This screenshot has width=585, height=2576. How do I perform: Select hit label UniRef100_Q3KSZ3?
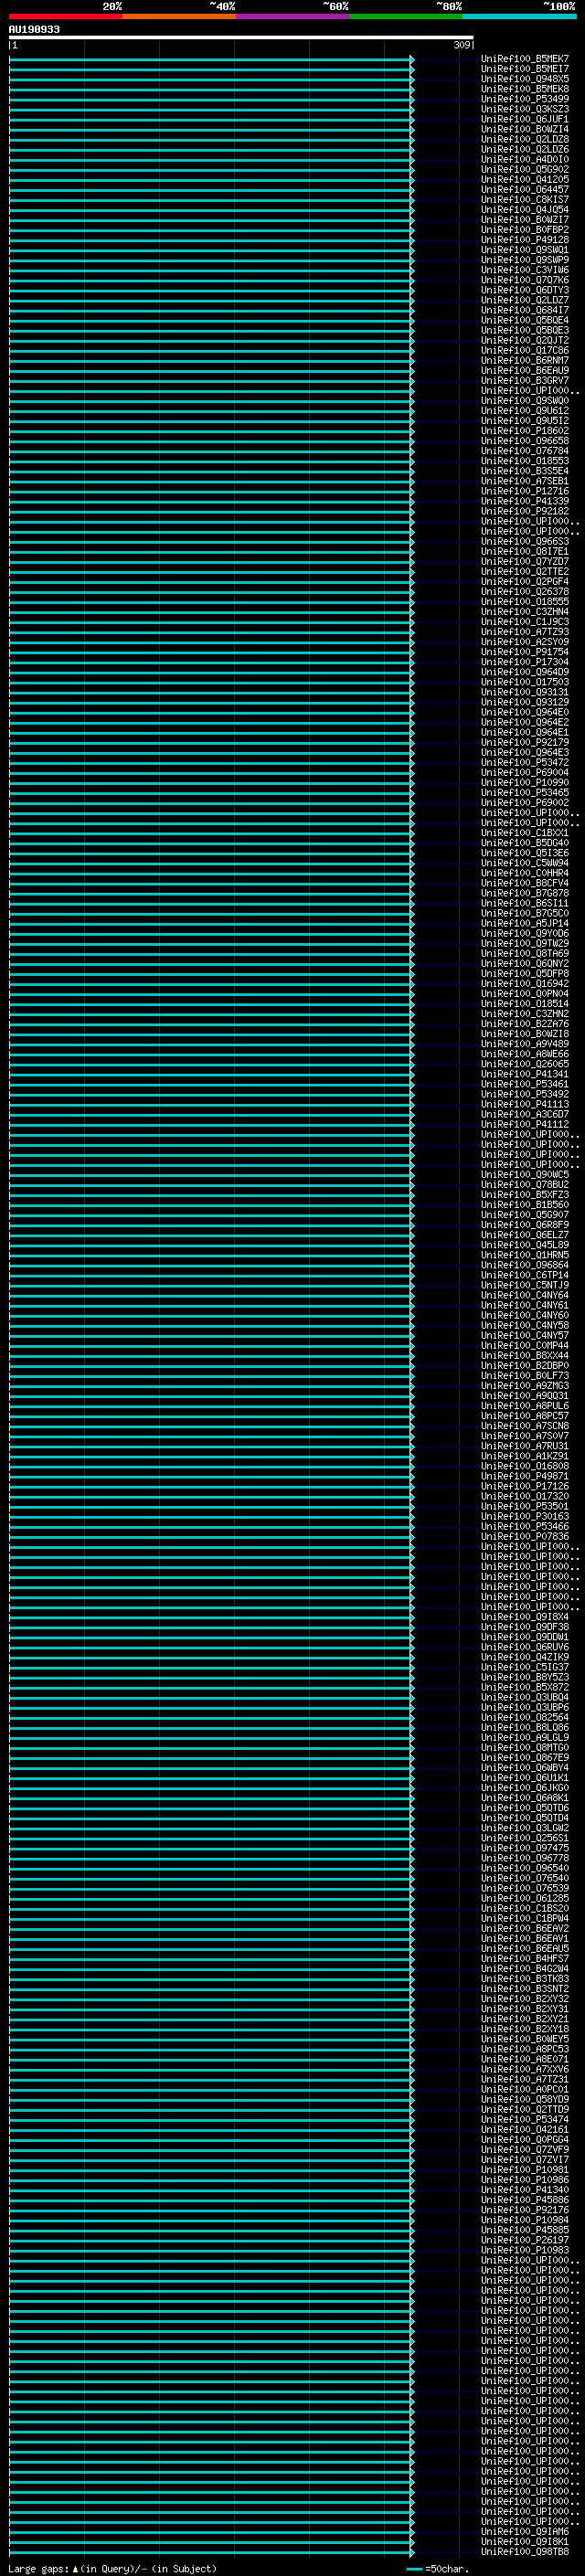point(525,109)
